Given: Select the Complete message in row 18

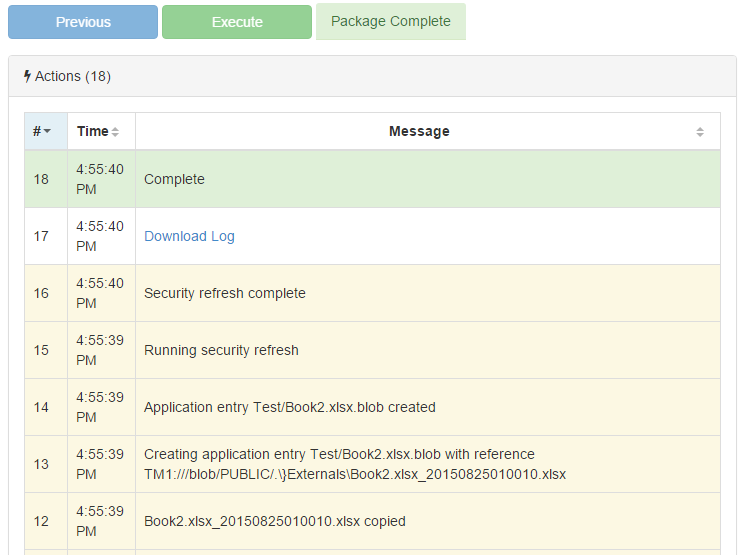Looking at the screenshot, I should point(174,179).
